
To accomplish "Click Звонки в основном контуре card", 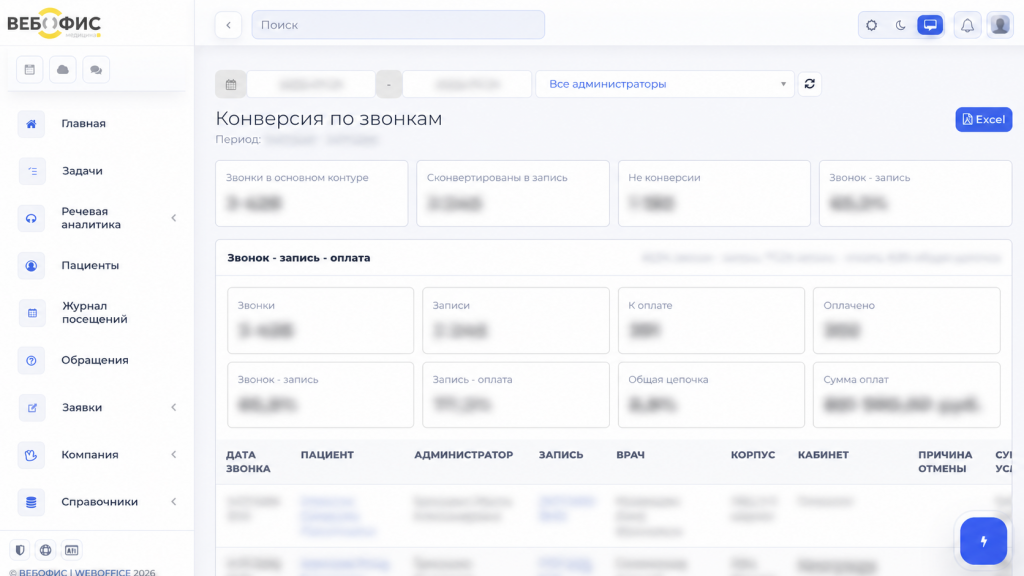I will point(312,193).
